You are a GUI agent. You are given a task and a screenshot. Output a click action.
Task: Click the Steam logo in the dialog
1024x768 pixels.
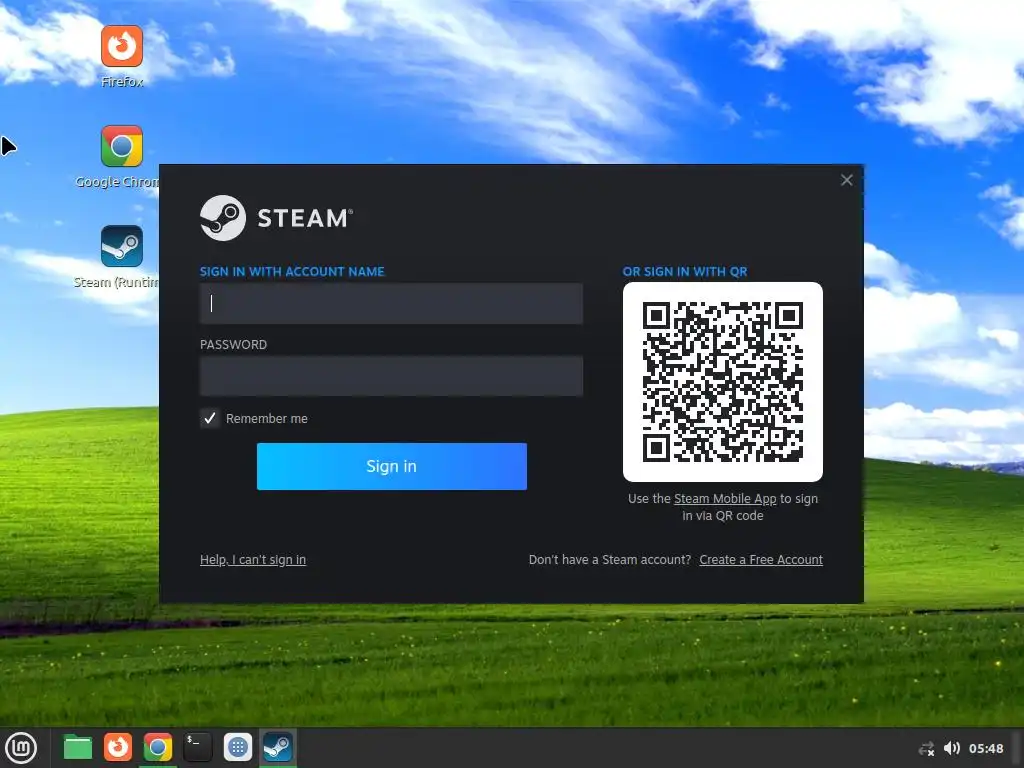pos(276,218)
